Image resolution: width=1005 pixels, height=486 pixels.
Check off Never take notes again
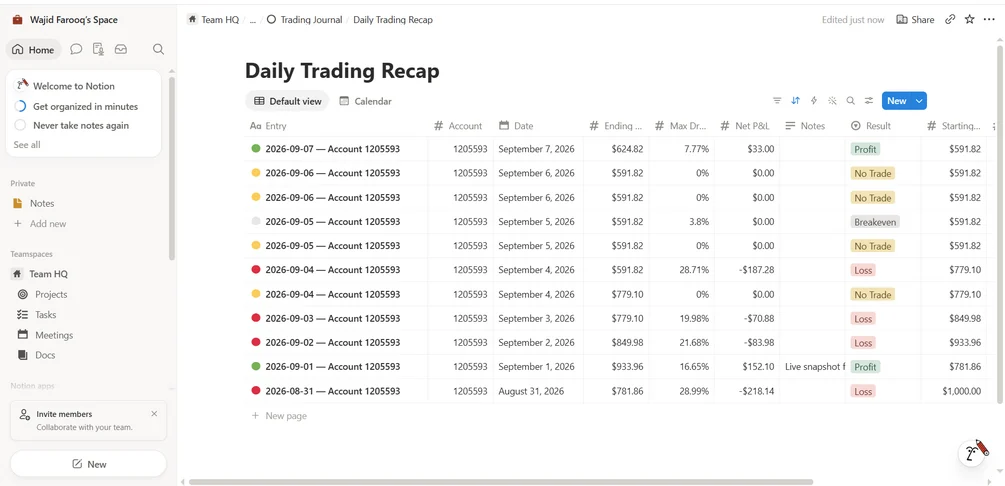click(x=20, y=125)
